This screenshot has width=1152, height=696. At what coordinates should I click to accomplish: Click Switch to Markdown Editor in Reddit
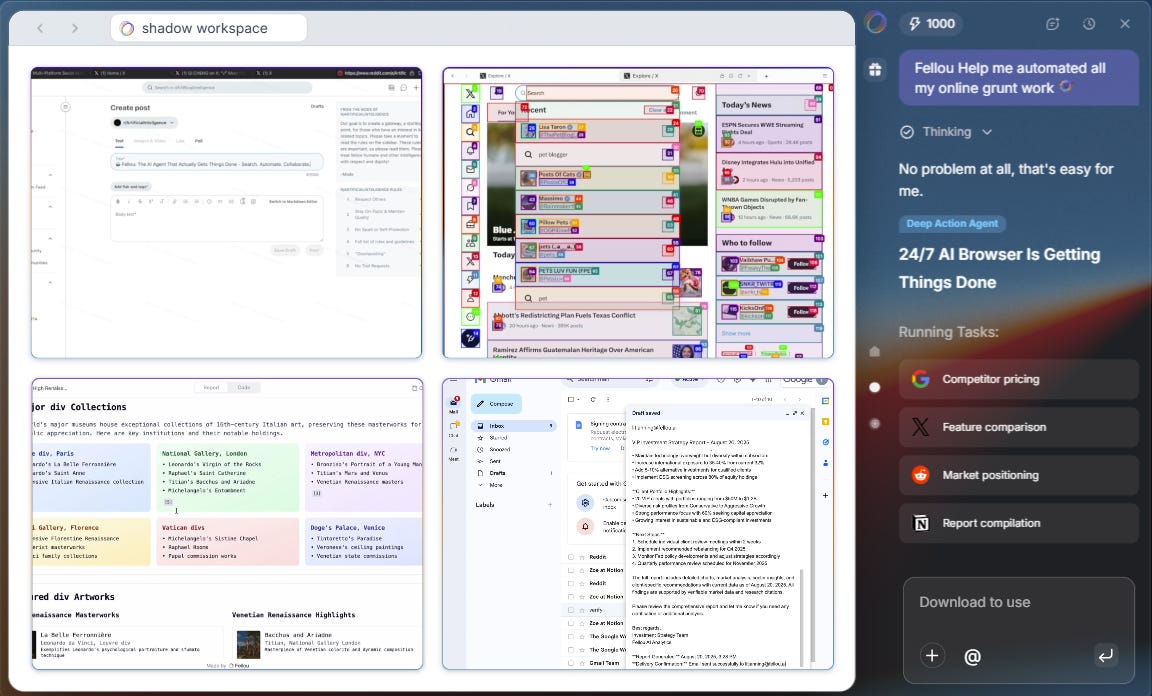(293, 201)
